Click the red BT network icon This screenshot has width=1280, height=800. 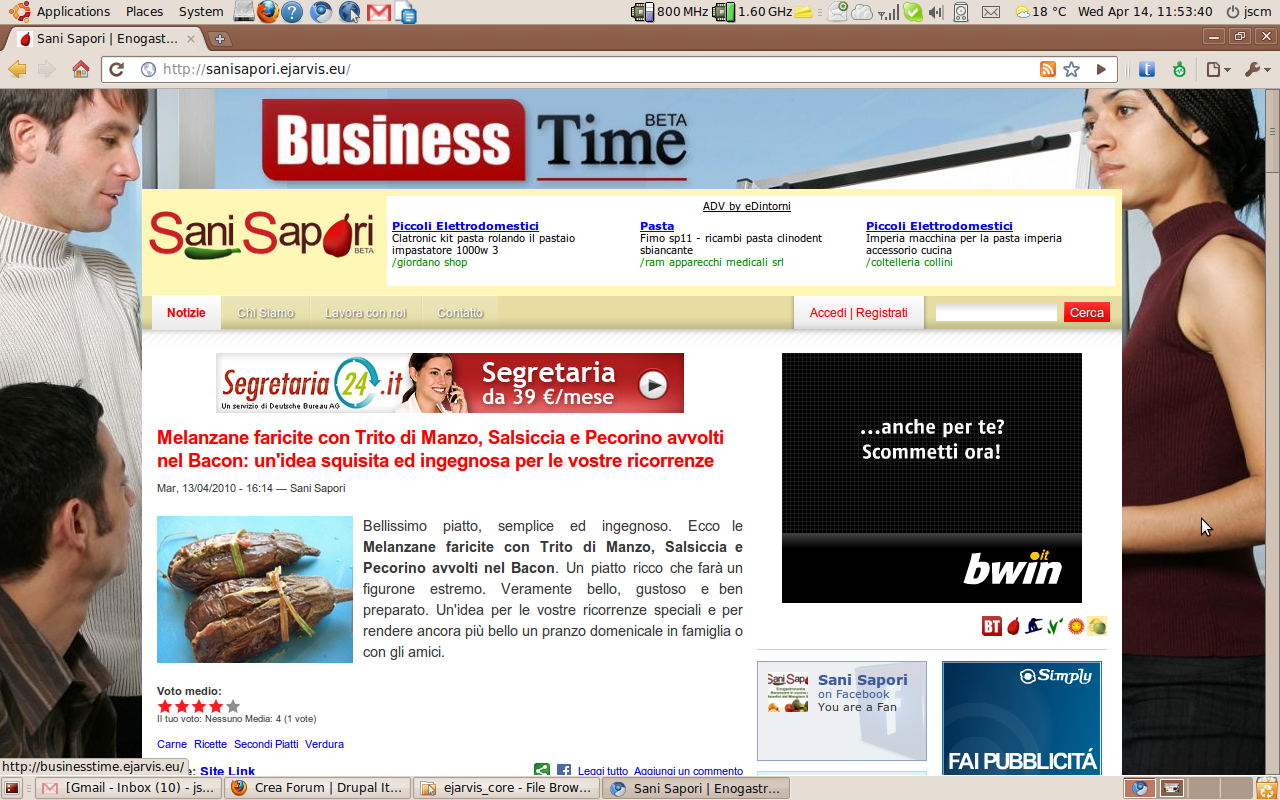point(992,626)
